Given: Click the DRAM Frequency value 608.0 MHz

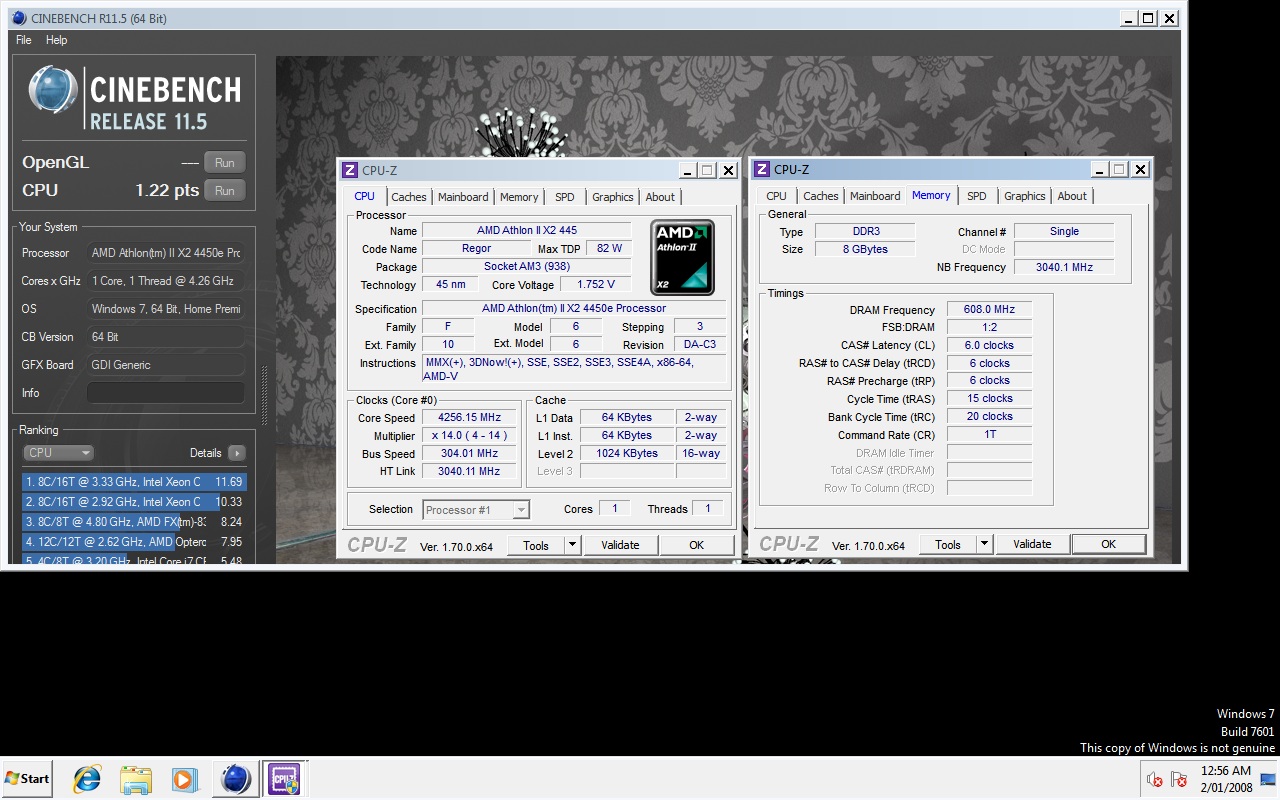Looking at the screenshot, I should point(989,310).
